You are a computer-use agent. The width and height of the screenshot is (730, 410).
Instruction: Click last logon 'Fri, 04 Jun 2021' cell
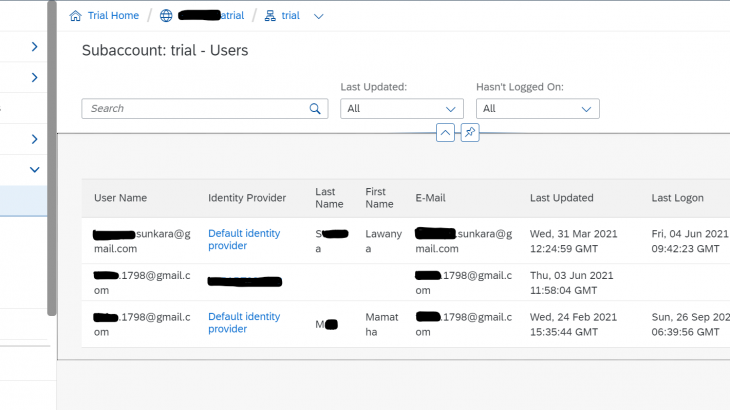[x=690, y=241]
